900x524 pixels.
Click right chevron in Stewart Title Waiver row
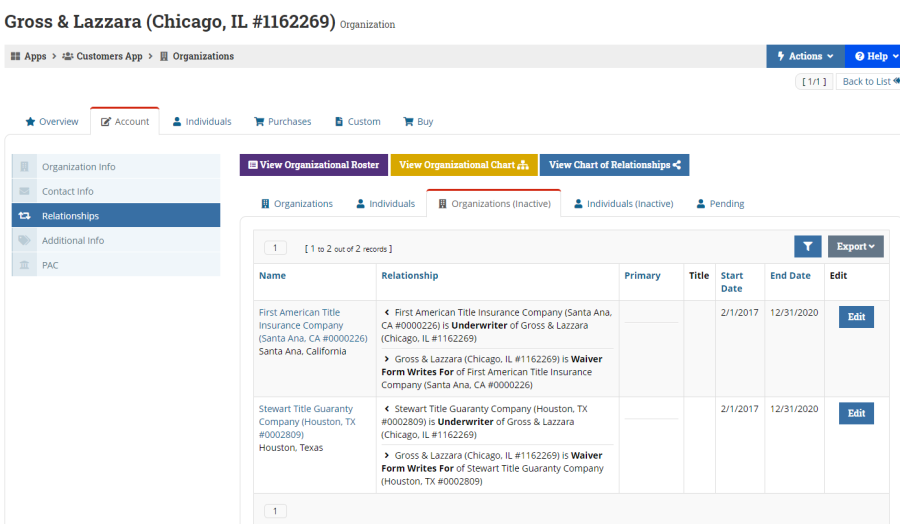tap(387, 455)
